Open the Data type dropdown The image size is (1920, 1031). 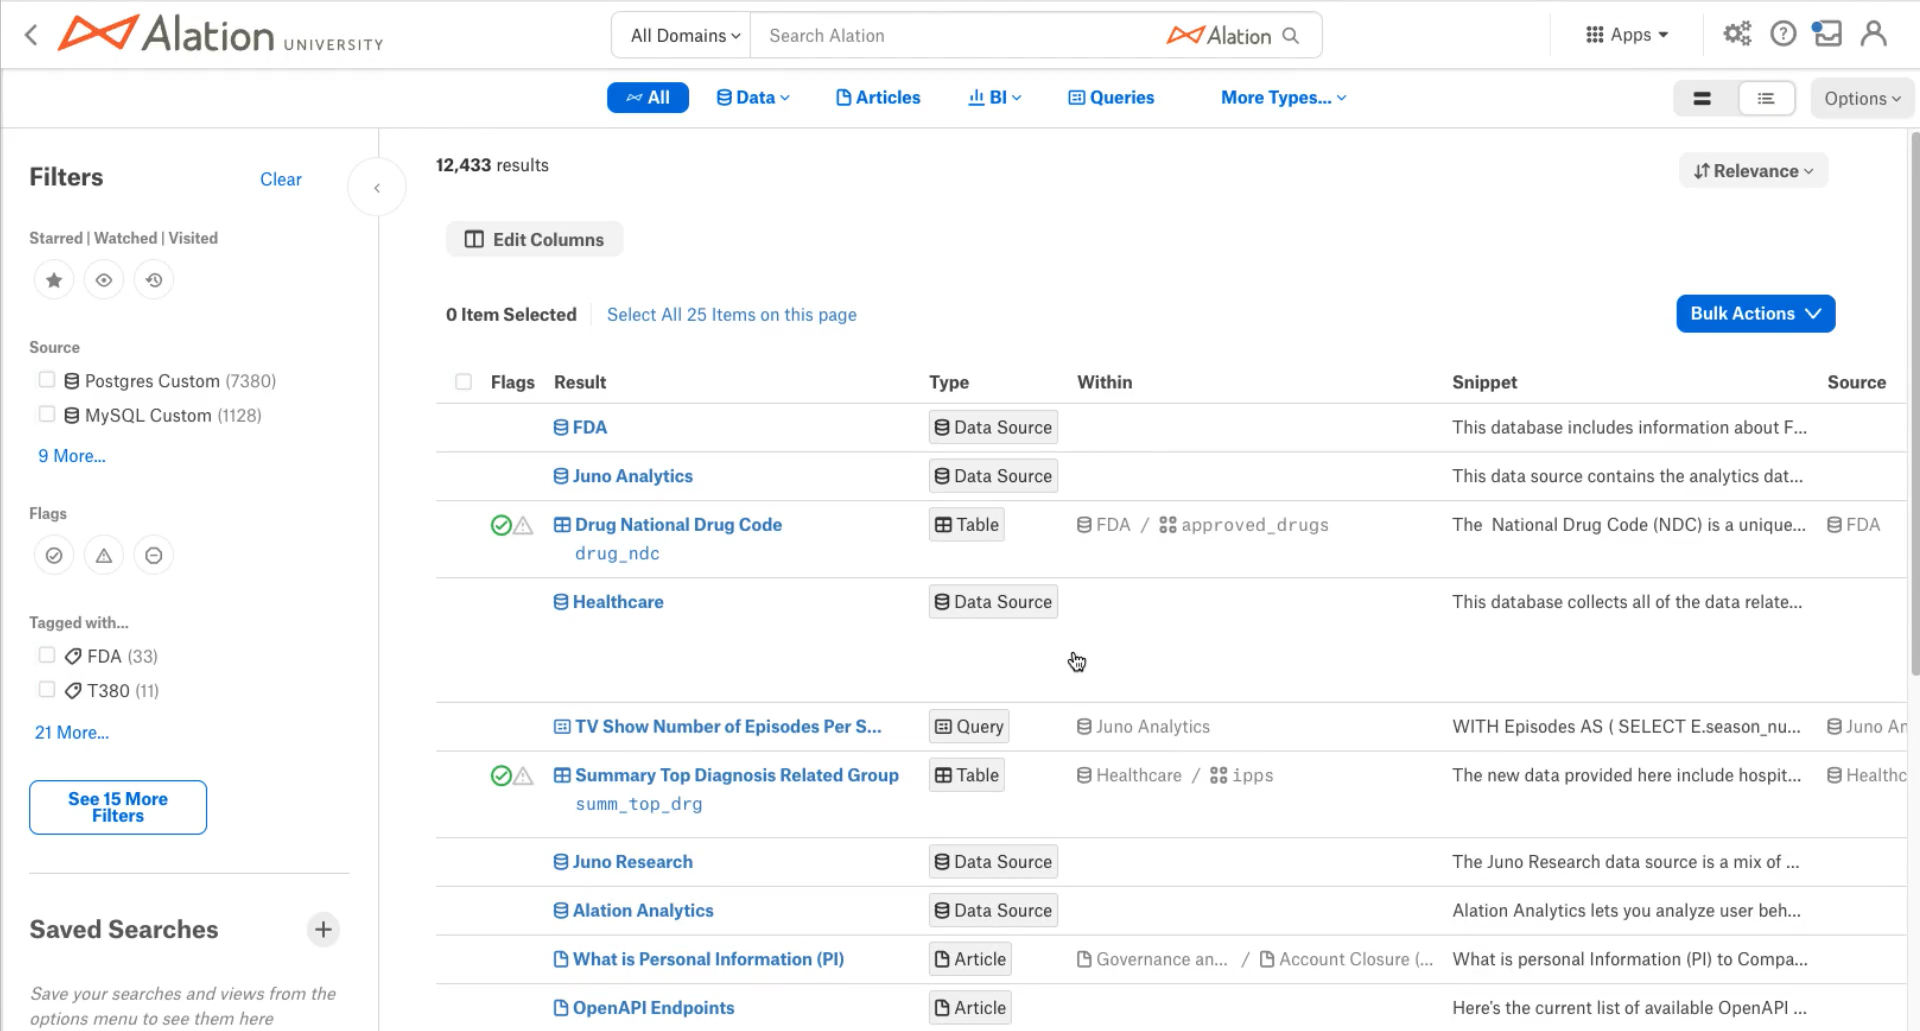(x=753, y=97)
